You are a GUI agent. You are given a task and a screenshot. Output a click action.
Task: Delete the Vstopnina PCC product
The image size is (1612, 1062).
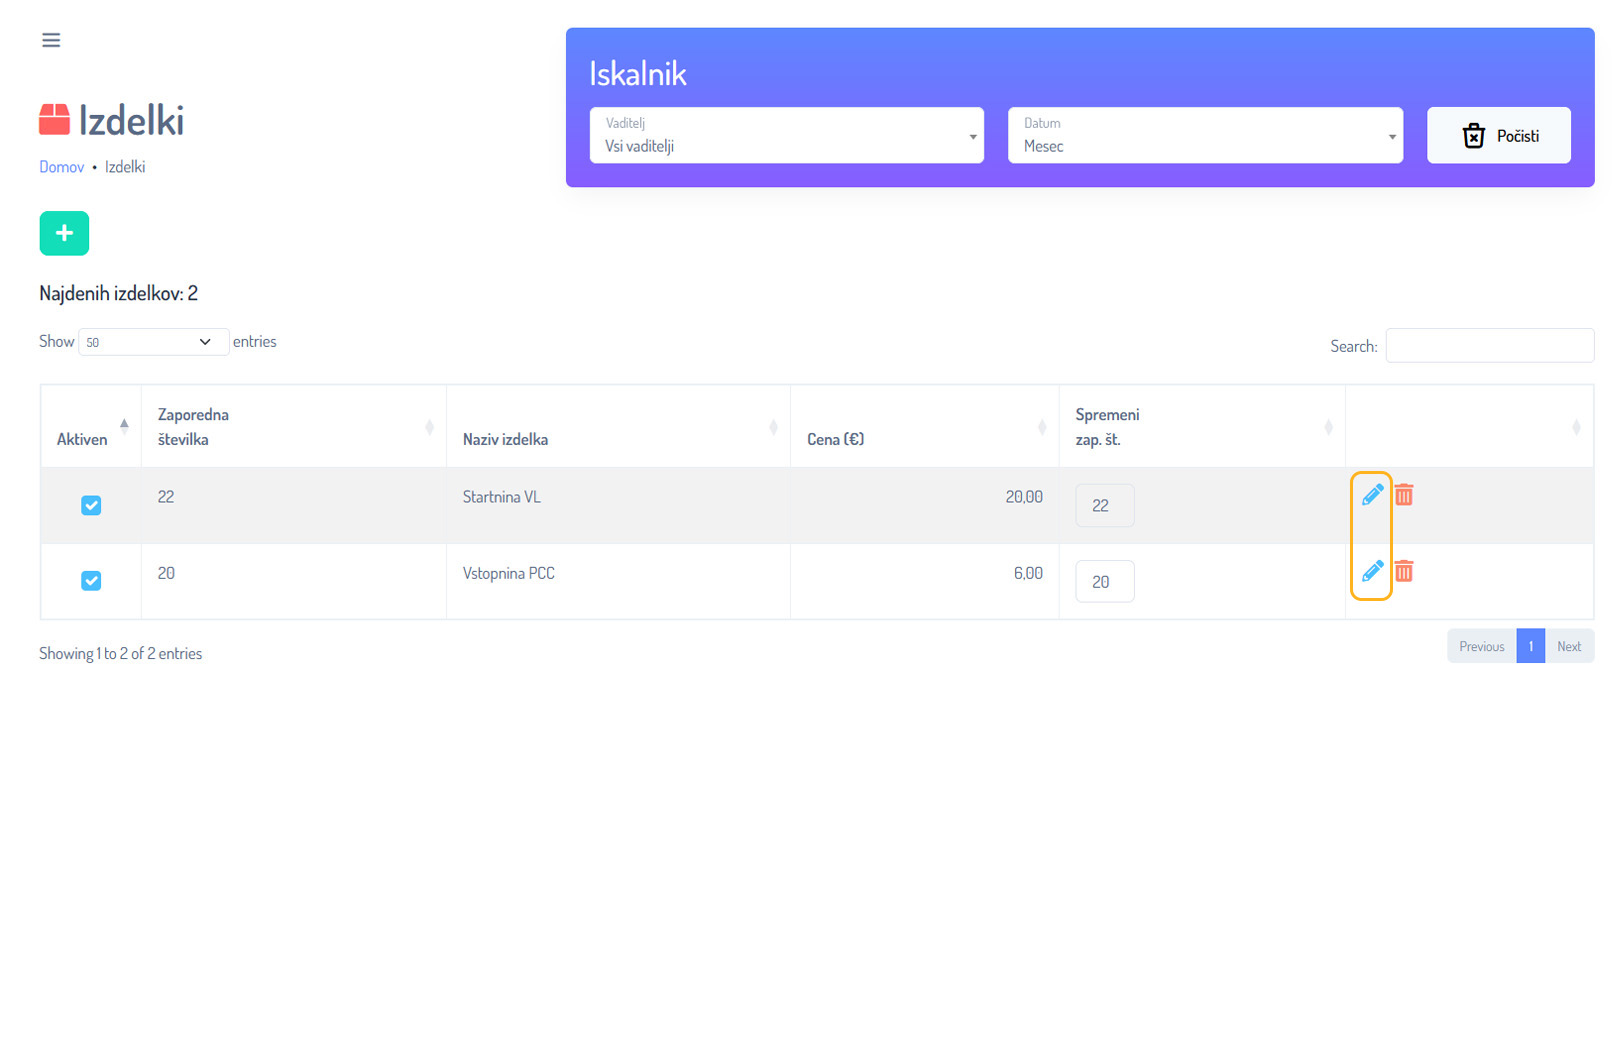[x=1404, y=571]
